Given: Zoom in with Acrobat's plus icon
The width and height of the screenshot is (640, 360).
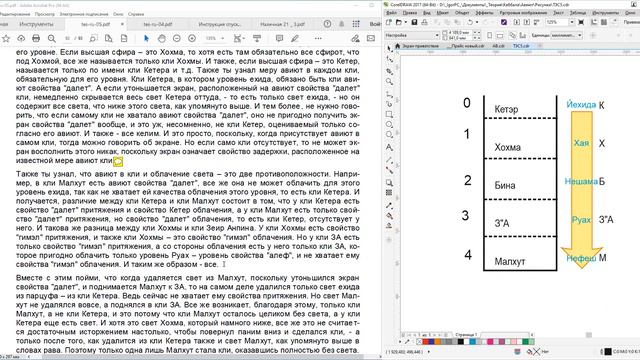Looking at the screenshot, I should (192, 38).
